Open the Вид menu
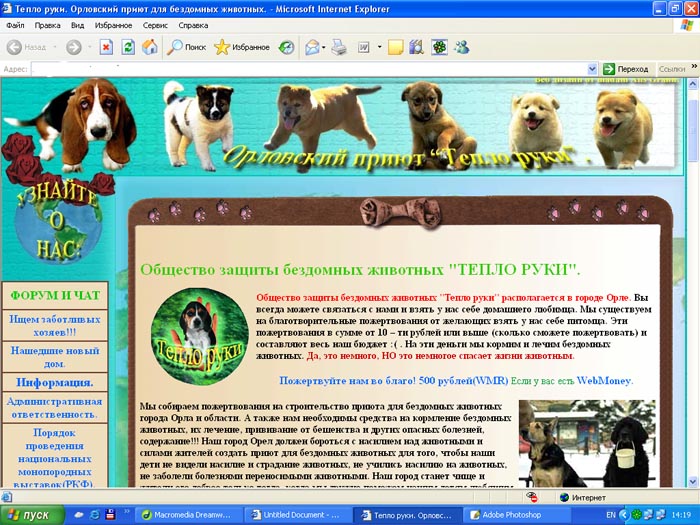700x525 pixels. (77, 25)
